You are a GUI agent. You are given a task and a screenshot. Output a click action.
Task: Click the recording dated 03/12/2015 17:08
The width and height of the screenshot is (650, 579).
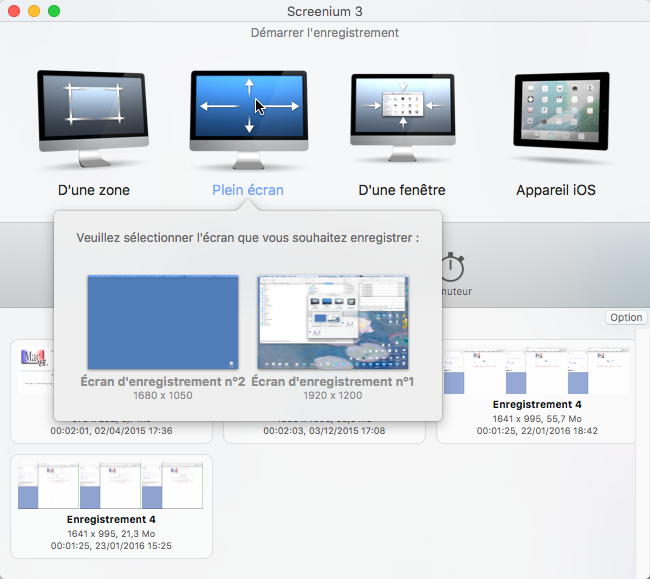pyautogui.click(x=324, y=431)
